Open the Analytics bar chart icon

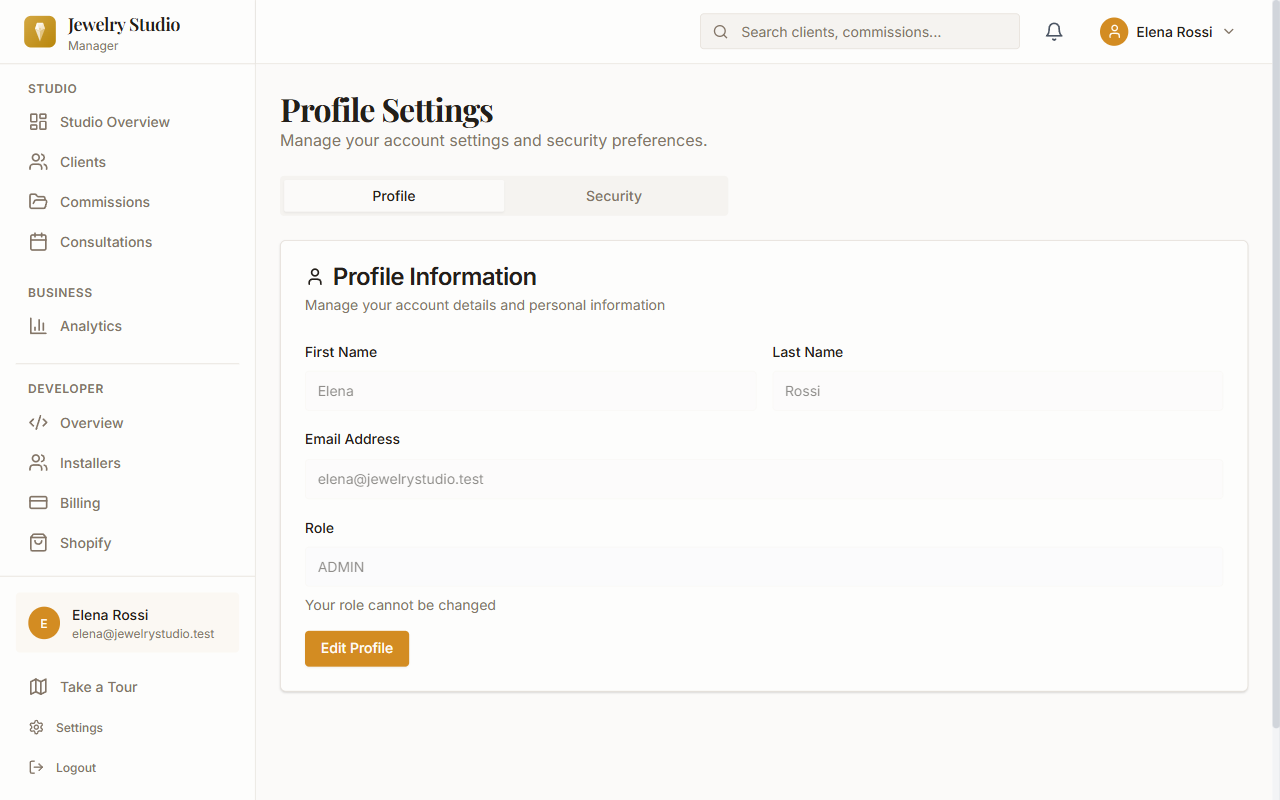pos(38,326)
